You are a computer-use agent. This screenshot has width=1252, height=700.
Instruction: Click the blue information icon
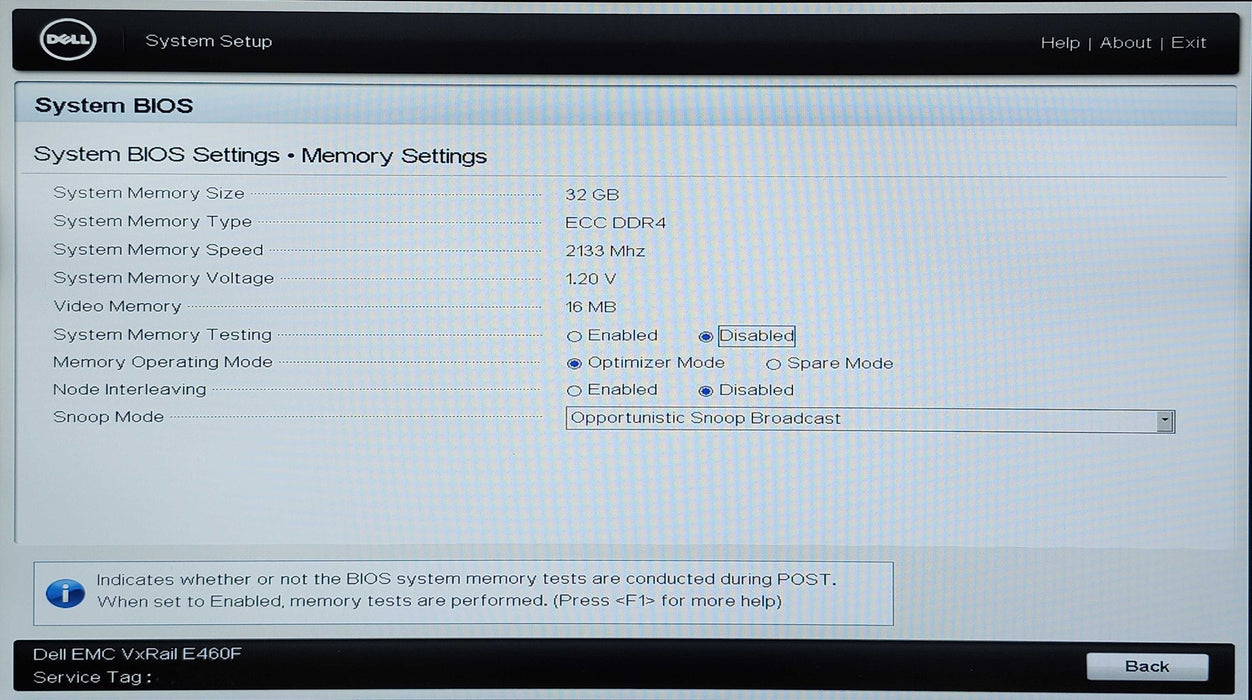pyautogui.click(x=66, y=593)
